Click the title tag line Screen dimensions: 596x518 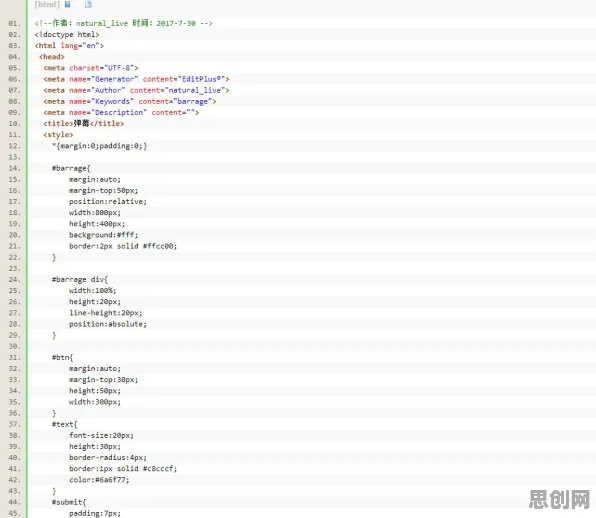pos(84,124)
